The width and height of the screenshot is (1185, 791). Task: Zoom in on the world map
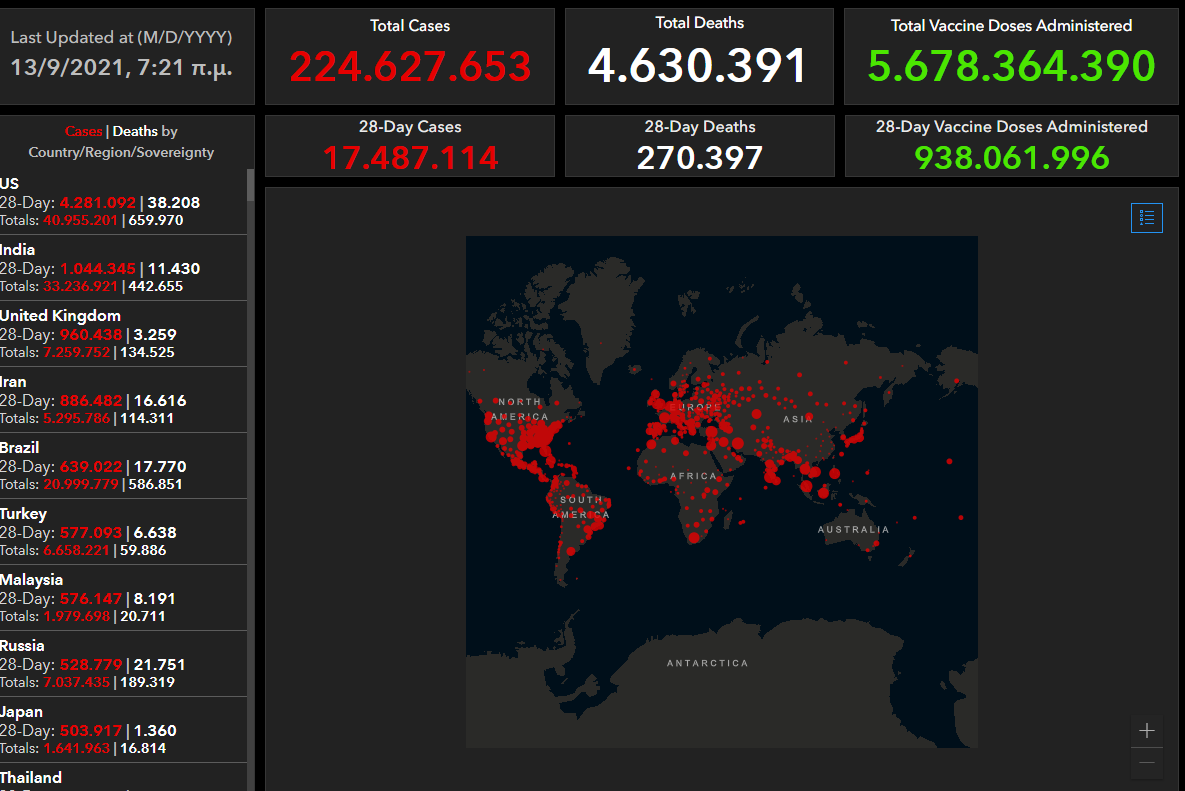[x=1146, y=731]
